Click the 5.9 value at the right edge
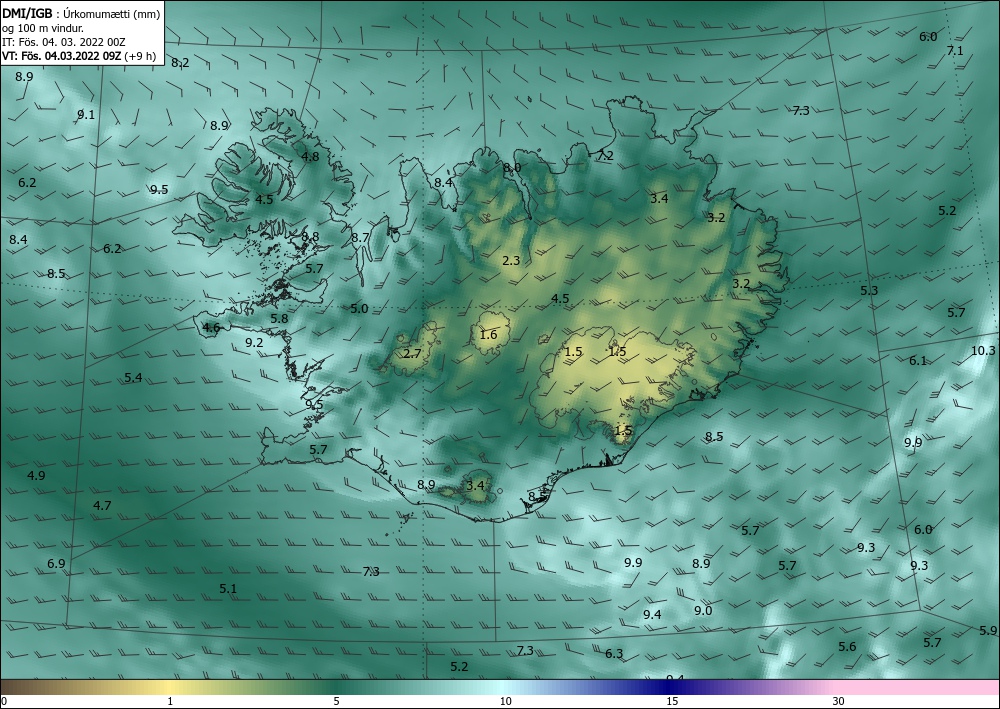 [x=988, y=631]
